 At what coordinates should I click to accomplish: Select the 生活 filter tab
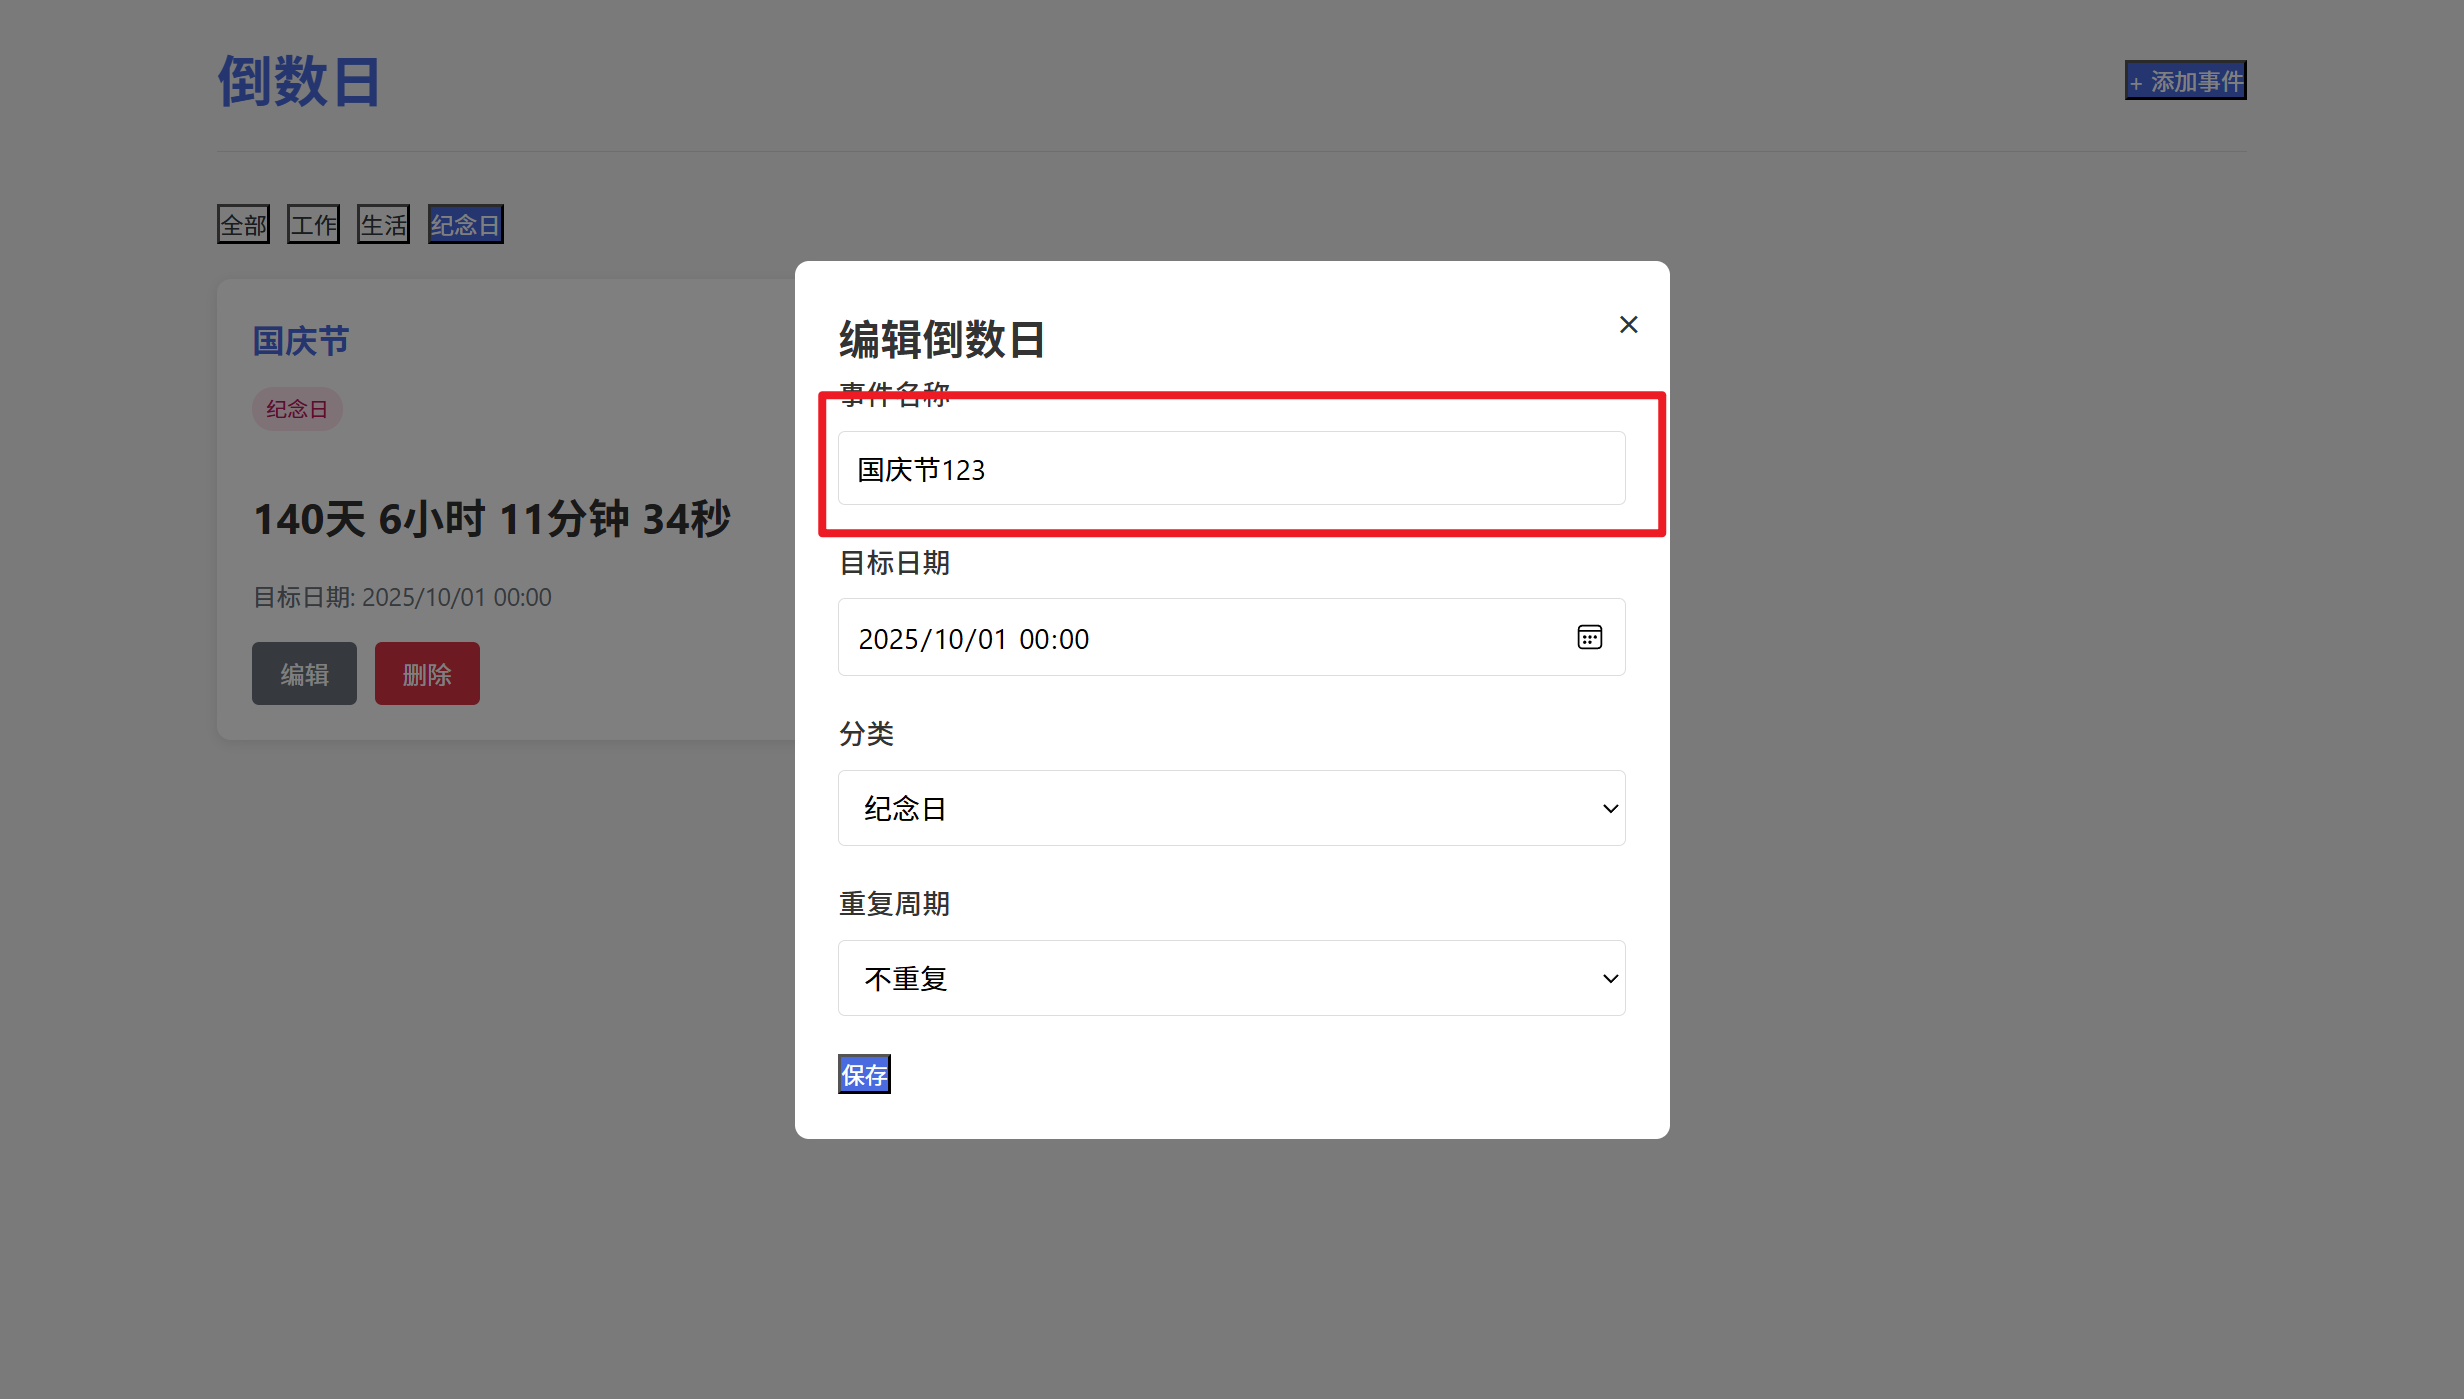point(384,225)
